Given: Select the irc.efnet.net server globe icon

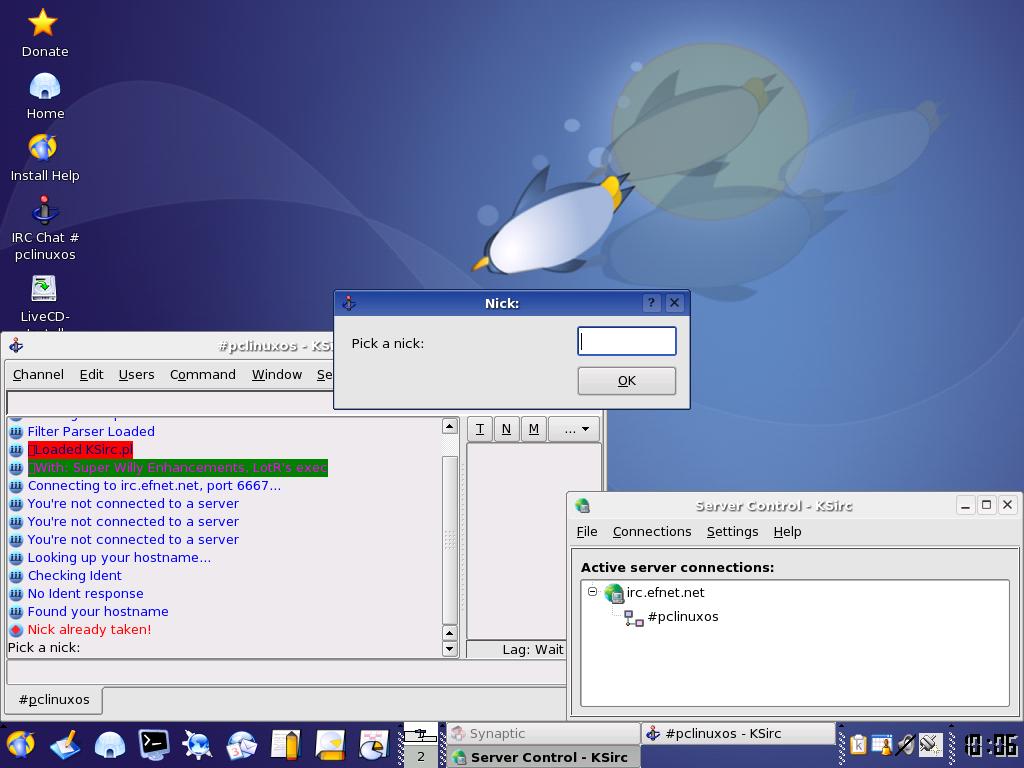Looking at the screenshot, I should pyautogui.click(x=614, y=593).
